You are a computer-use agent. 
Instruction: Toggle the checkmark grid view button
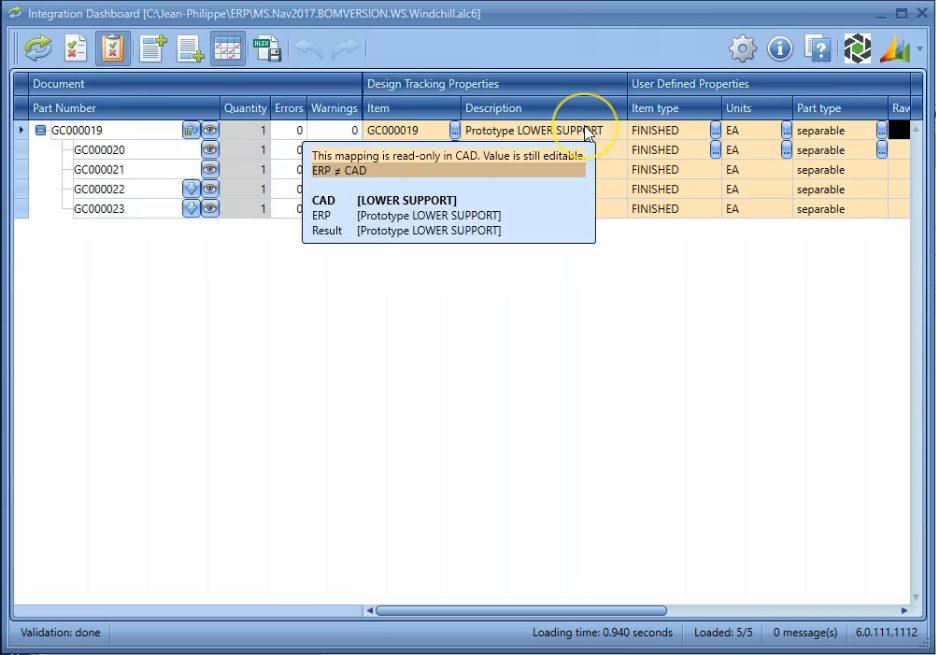tap(227, 48)
